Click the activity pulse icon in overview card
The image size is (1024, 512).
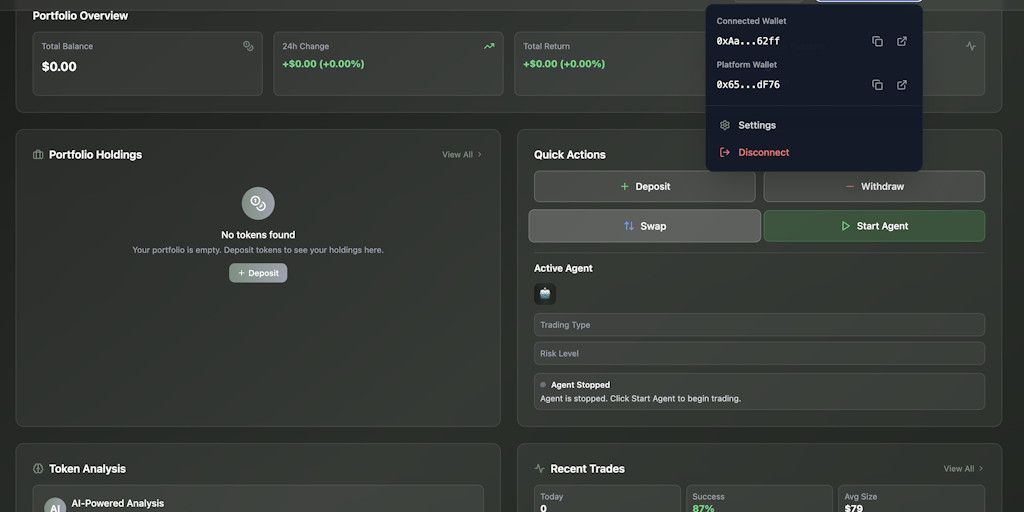[x=971, y=46]
